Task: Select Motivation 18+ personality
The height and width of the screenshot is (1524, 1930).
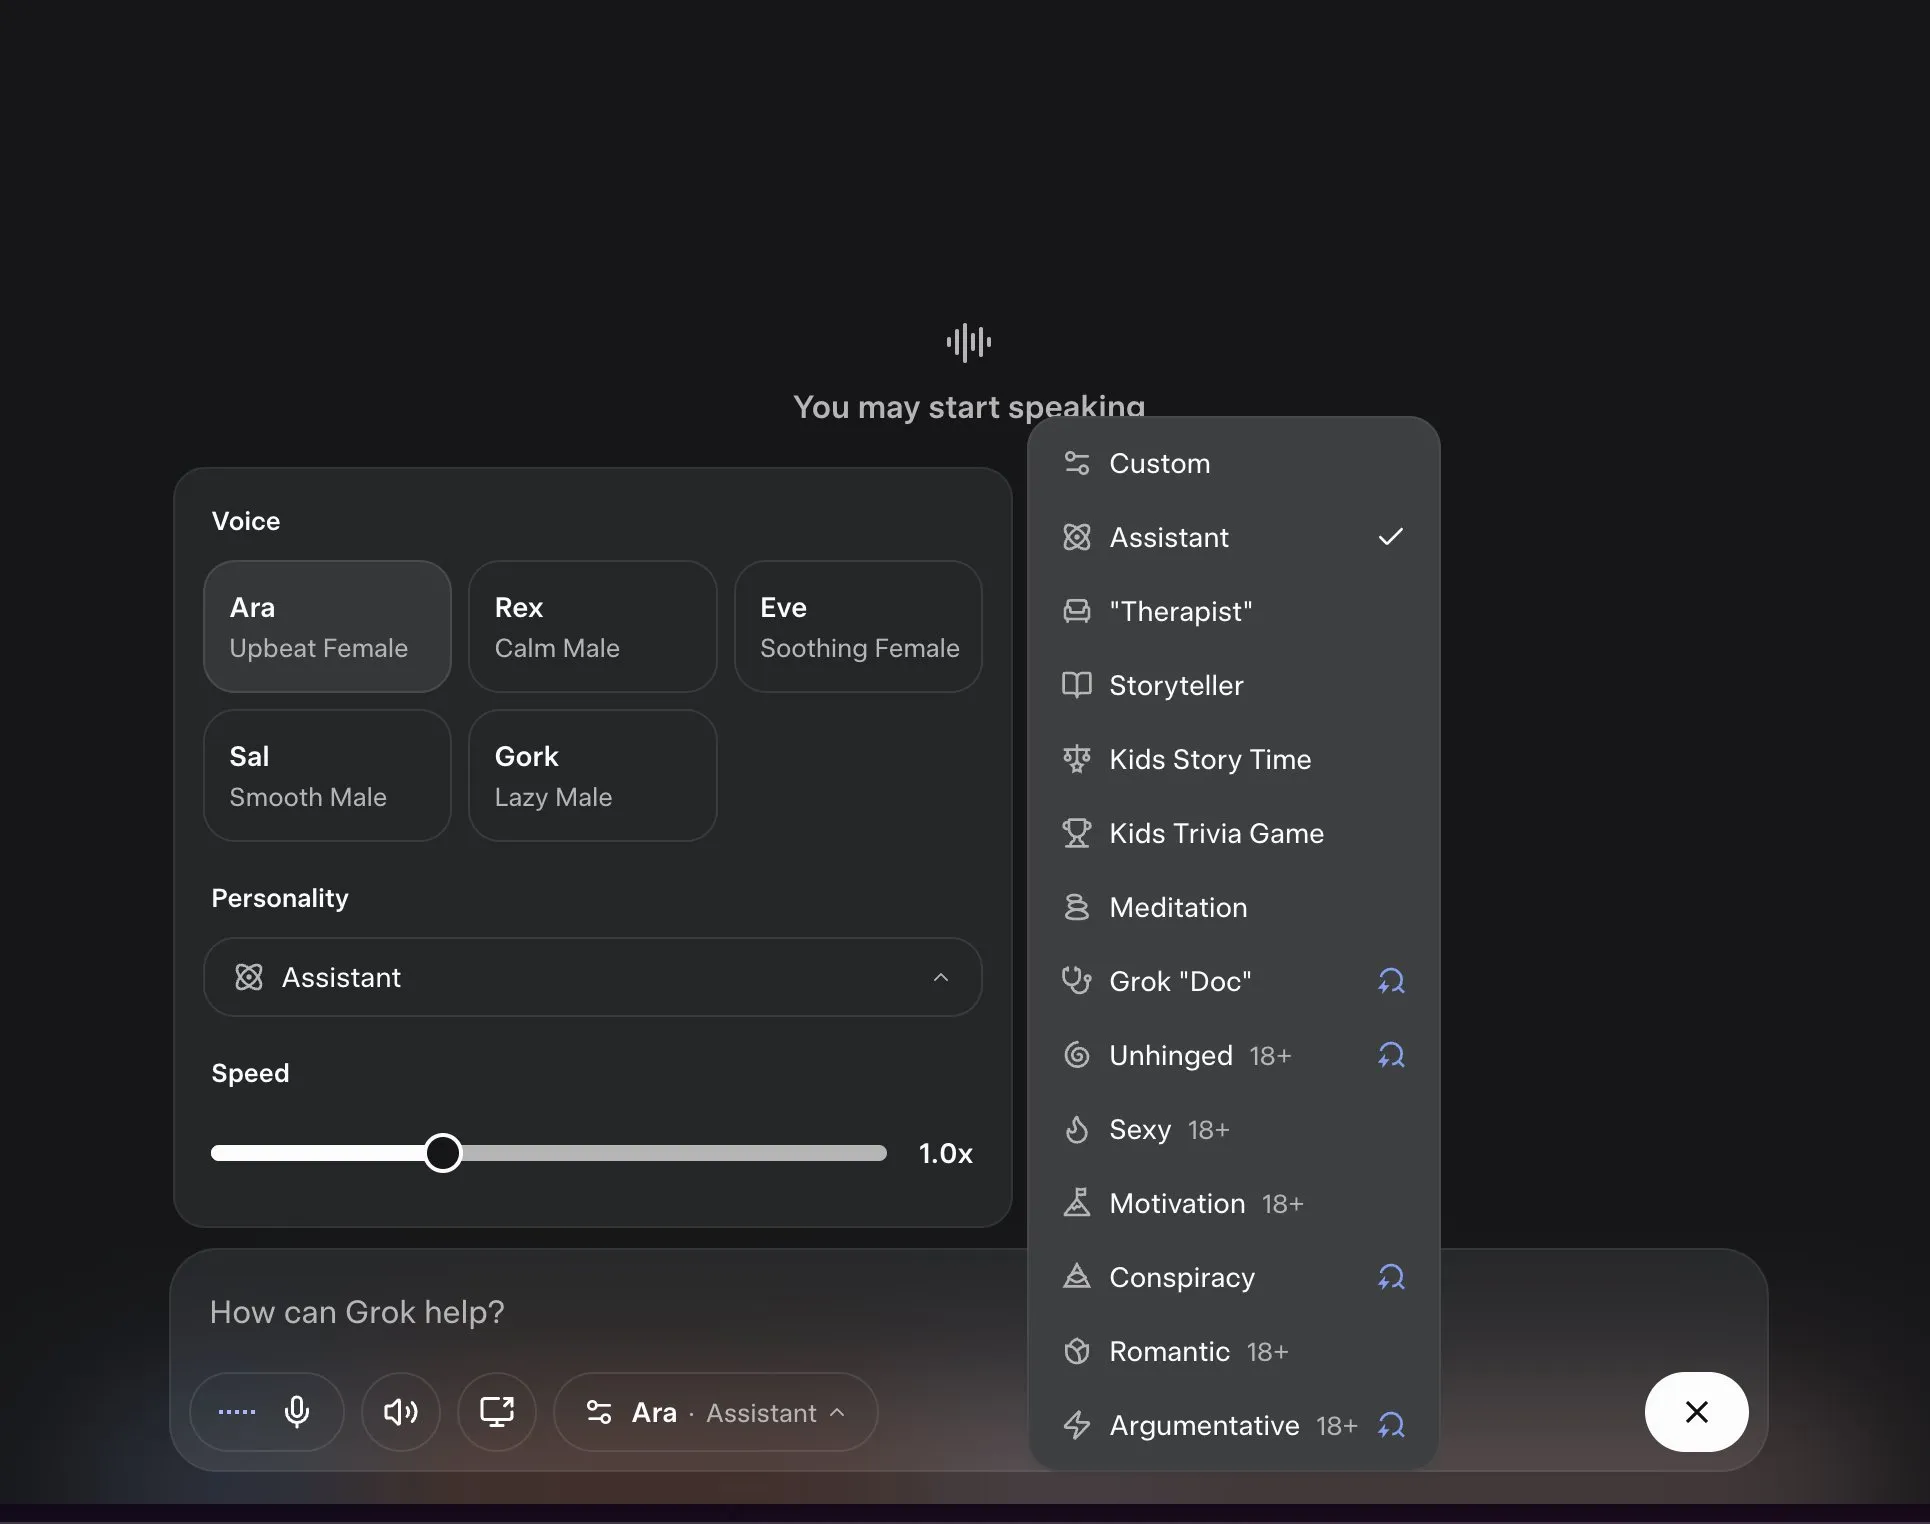Action: point(1234,1203)
